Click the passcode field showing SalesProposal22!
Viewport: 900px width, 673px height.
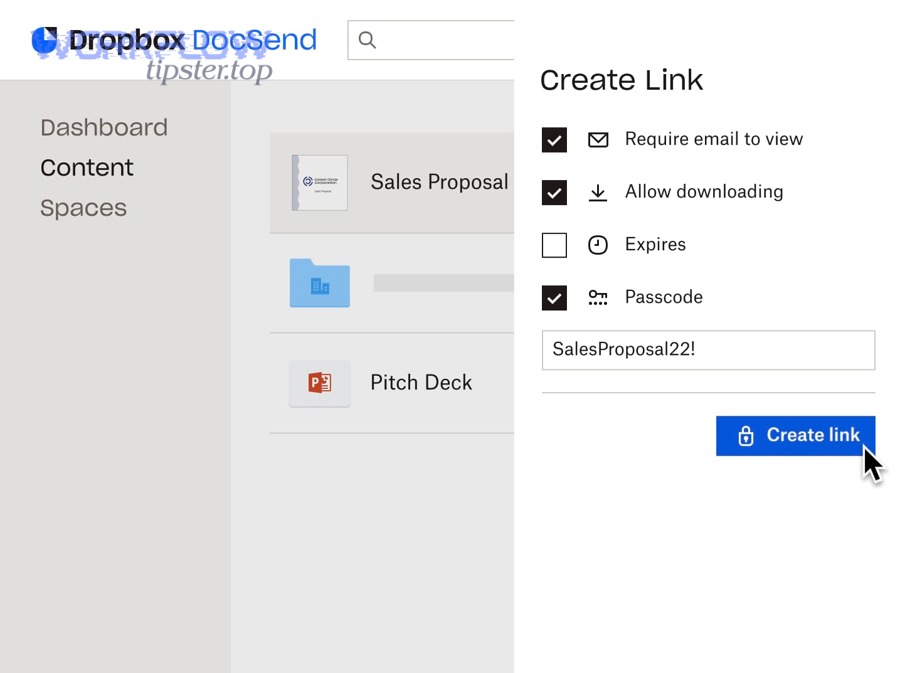tap(708, 350)
